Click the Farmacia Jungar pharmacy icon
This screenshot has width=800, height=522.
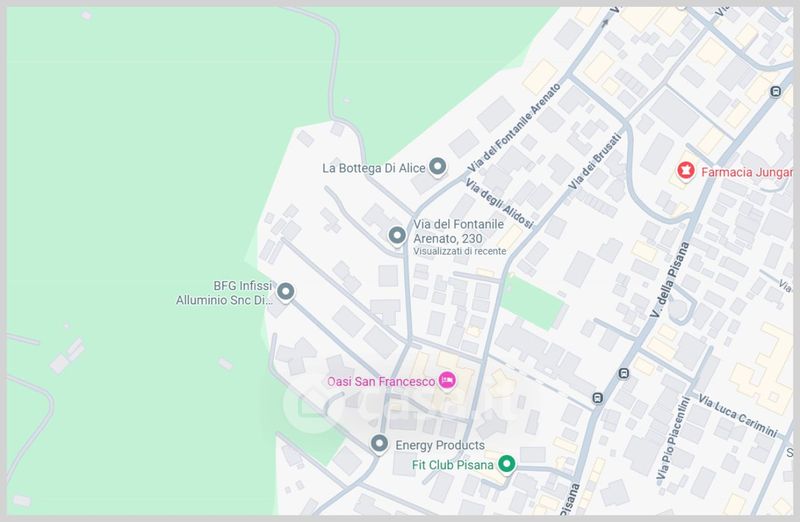coord(686,170)
